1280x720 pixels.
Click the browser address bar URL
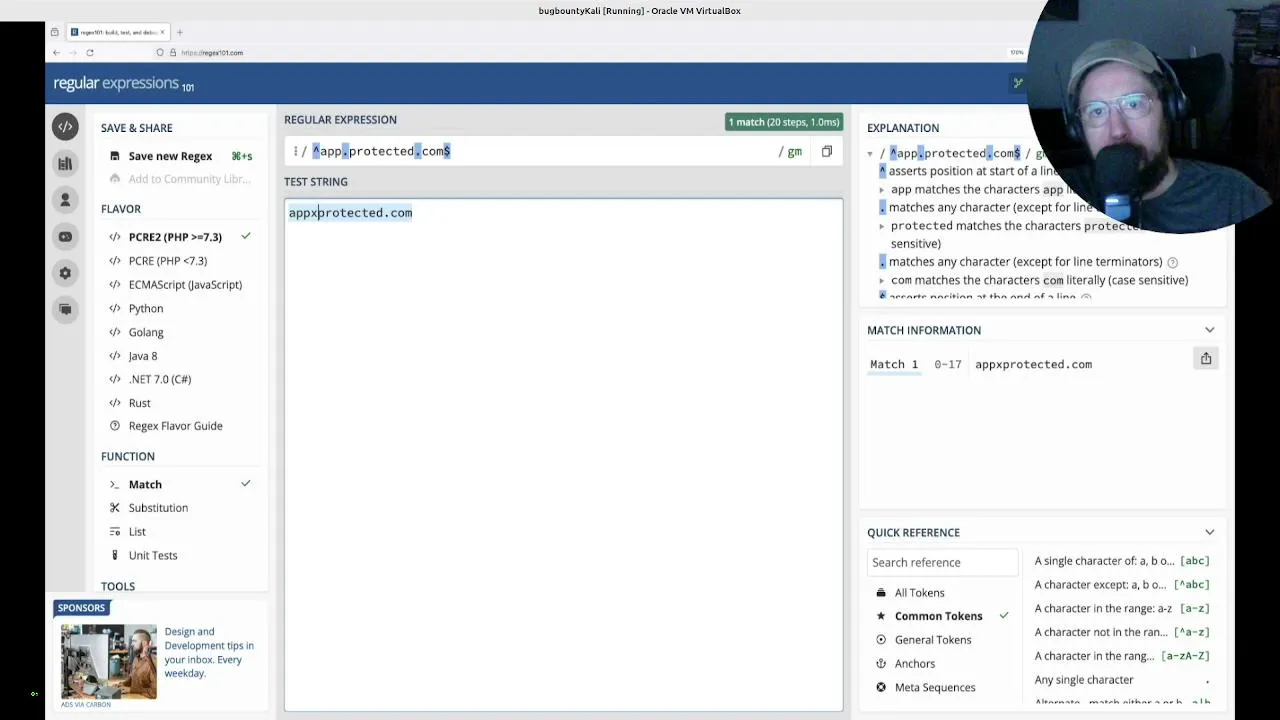click(x=212, y=52)
